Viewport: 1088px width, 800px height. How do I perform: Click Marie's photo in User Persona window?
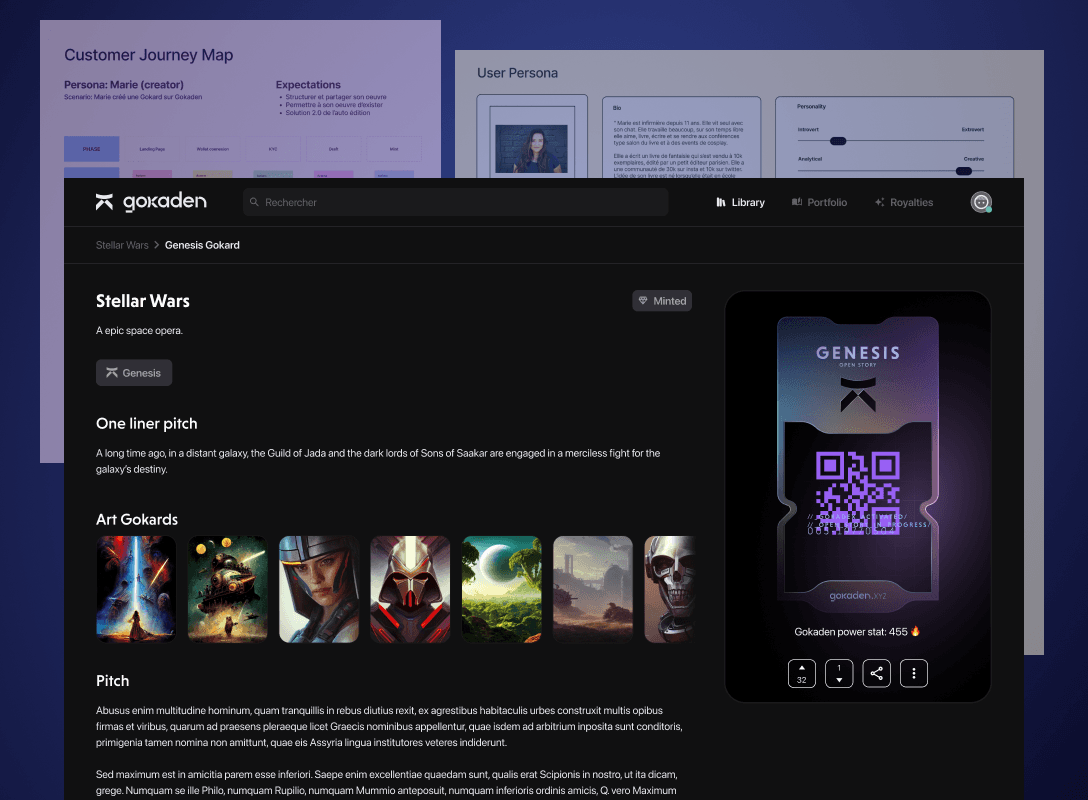click(x=532, y=148)
